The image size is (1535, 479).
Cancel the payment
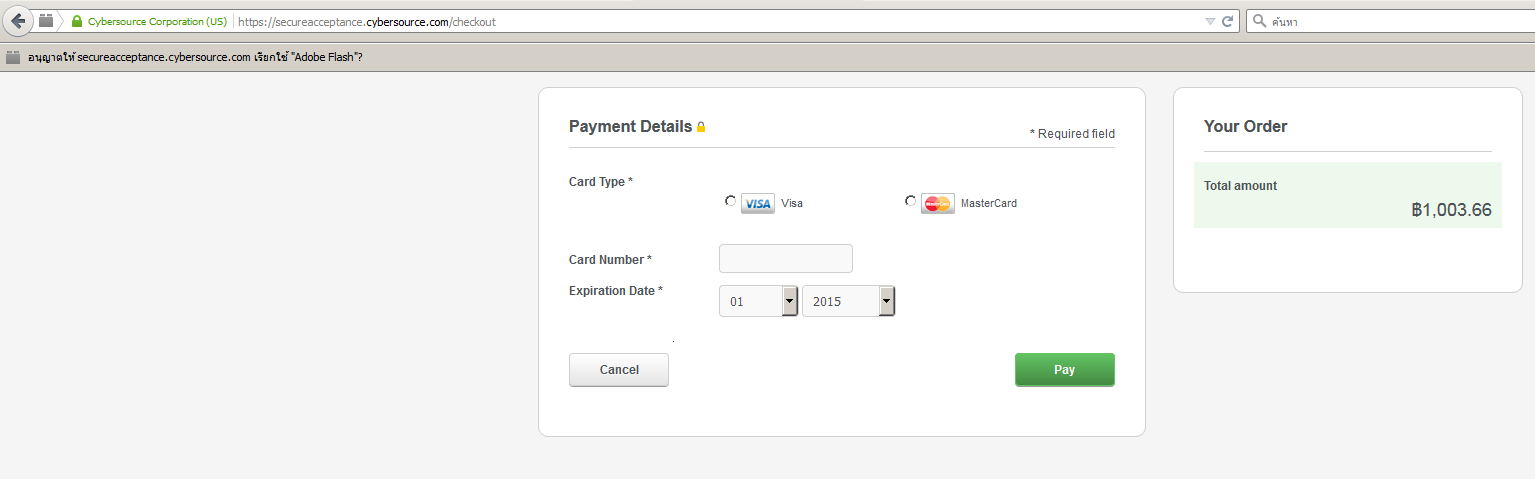(619, 370)
